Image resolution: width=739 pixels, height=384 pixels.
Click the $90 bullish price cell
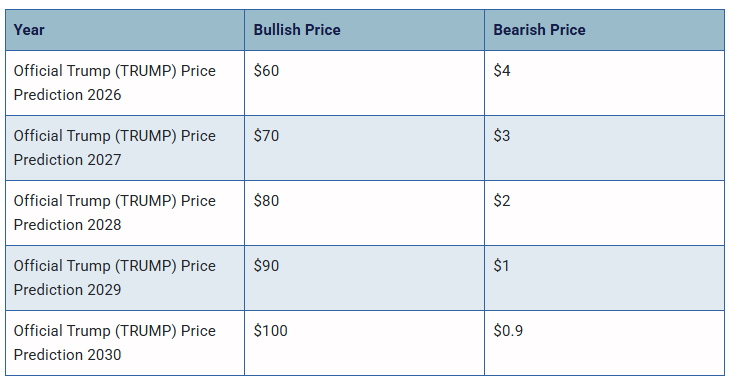click(x=364, y=278)
